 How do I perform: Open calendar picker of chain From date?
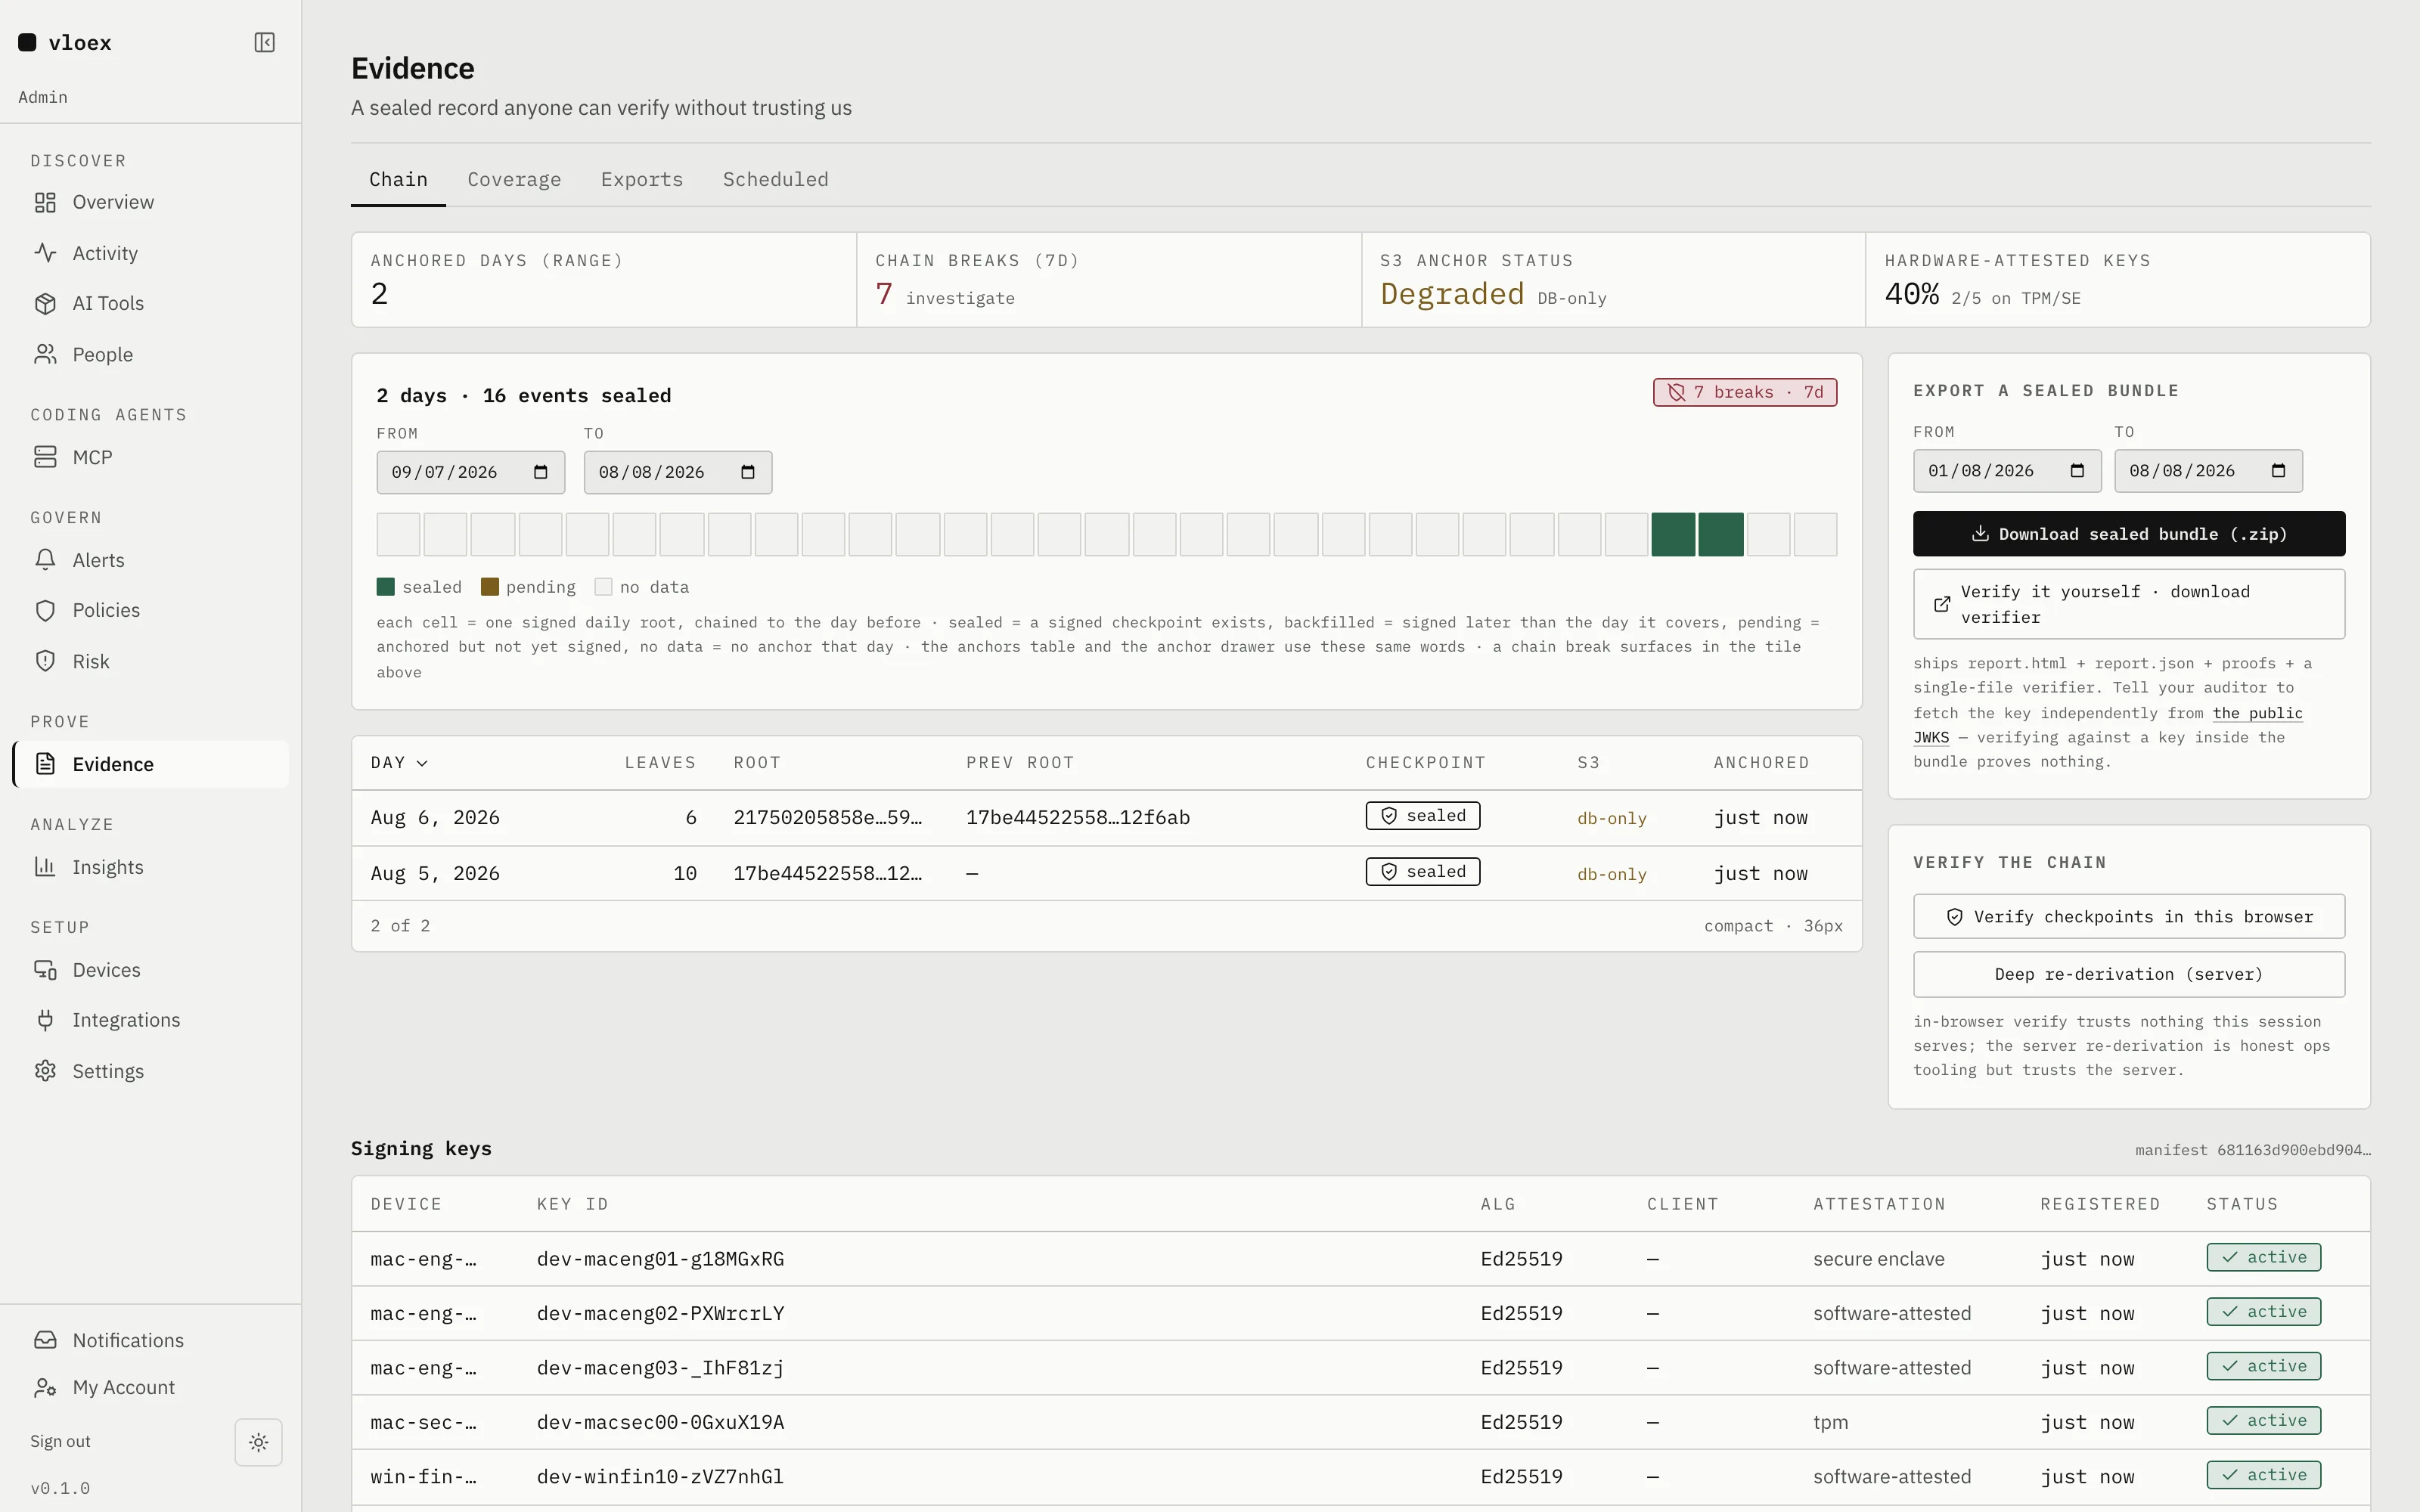tap(541, 472)
